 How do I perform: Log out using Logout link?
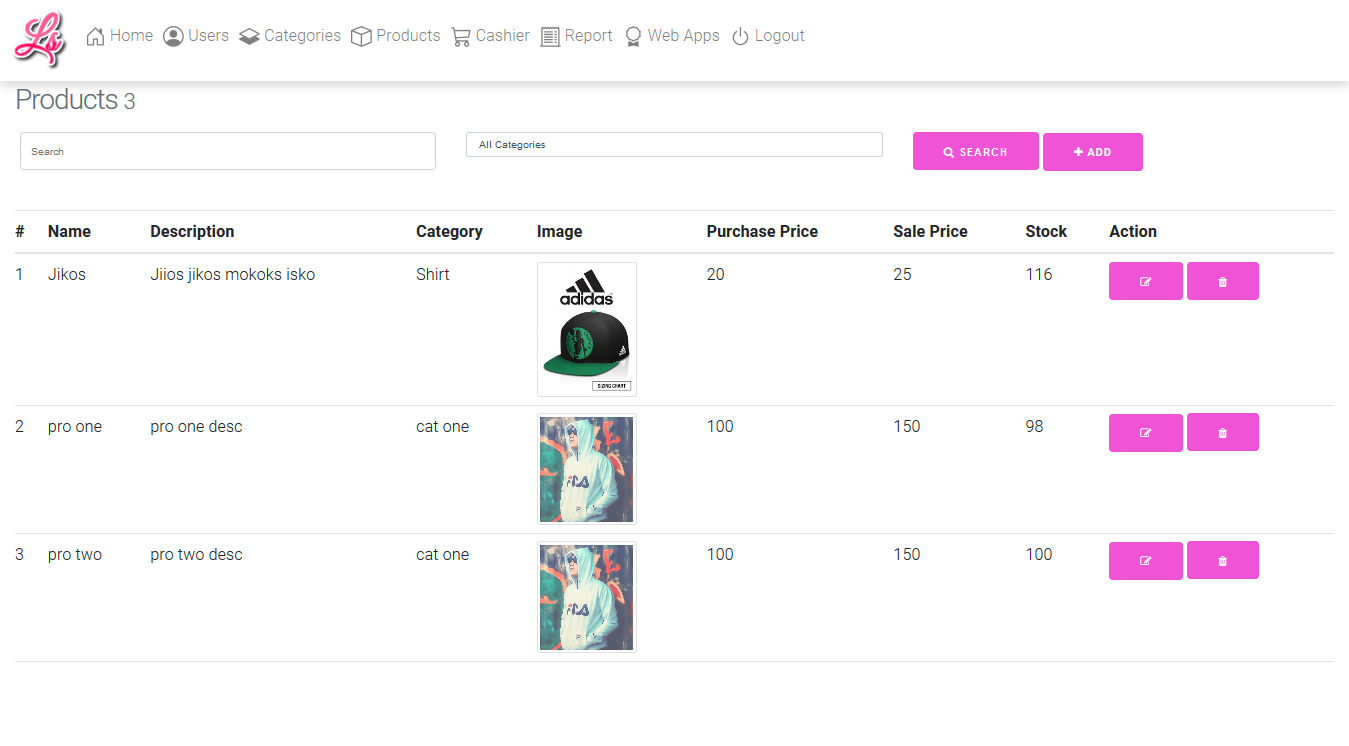pos(768,36)
